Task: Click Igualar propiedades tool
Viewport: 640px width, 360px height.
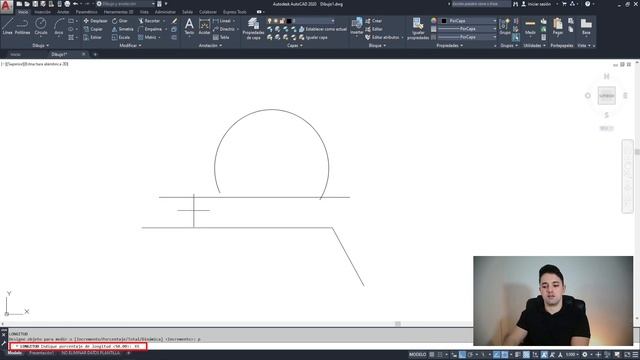Action: pos(418,29)
